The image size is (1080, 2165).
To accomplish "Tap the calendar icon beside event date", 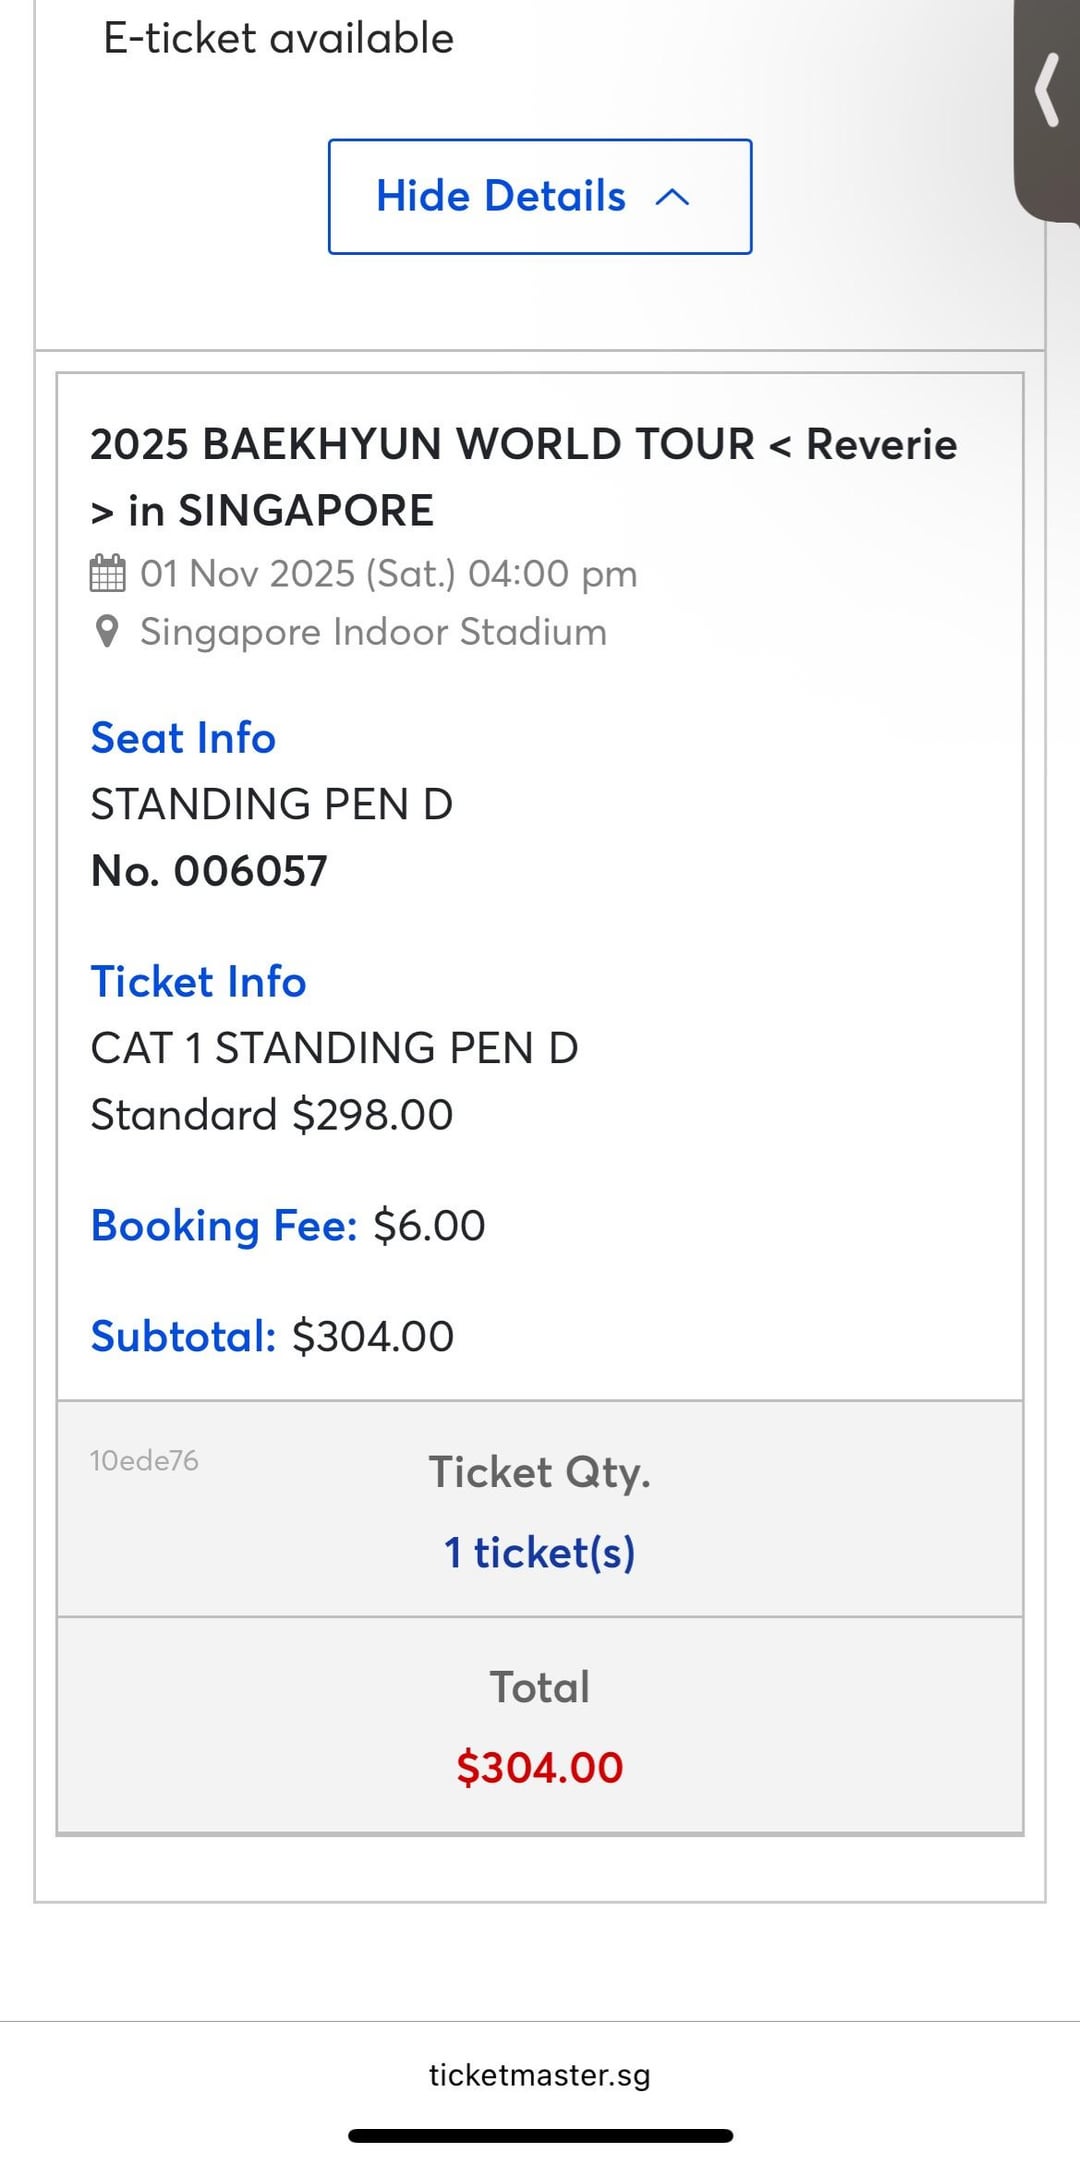I will pyautogui.click(x=107, y=574).
